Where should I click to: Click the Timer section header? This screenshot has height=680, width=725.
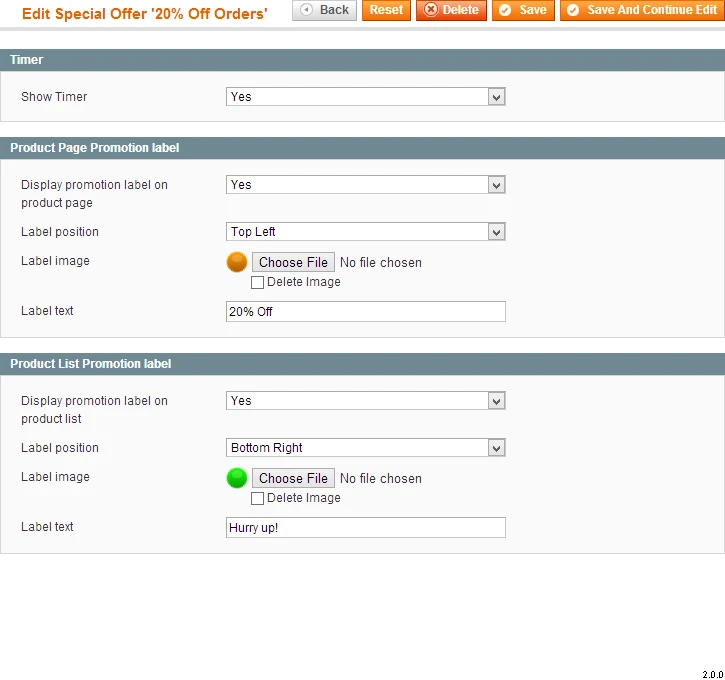click(27, 60)
